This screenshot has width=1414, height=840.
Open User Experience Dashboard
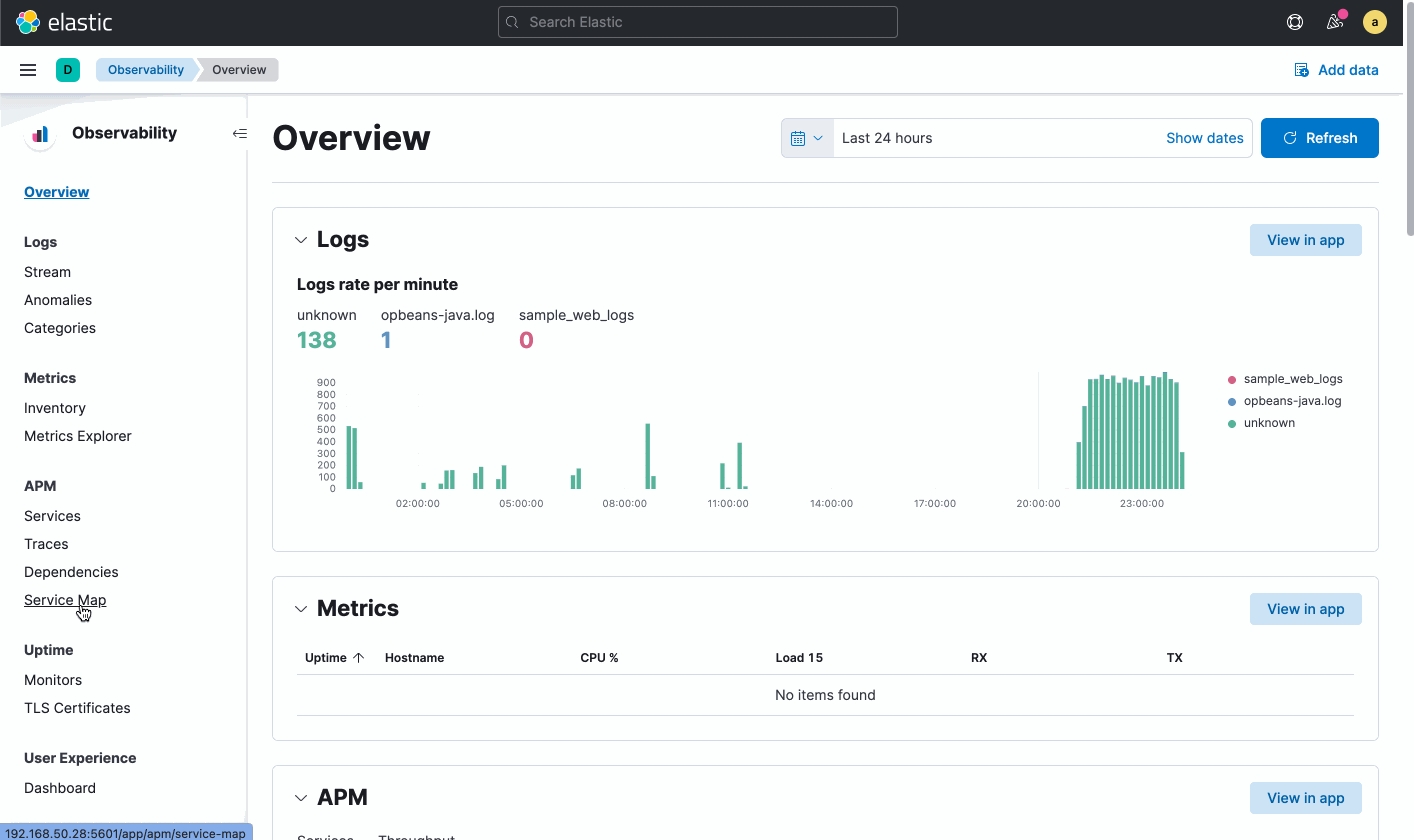coord(60,788)
